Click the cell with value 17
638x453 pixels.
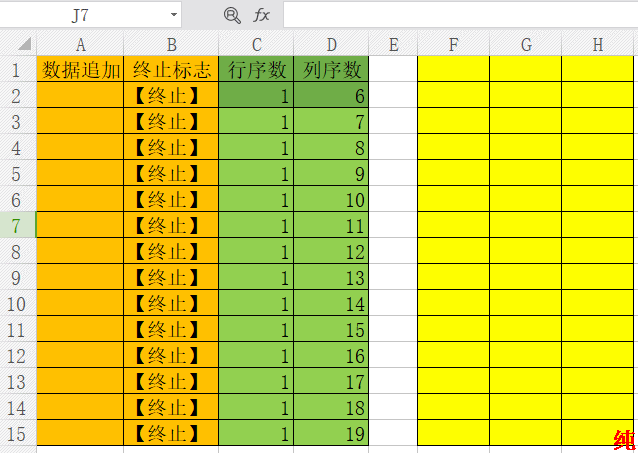click(x=331, y=381)
